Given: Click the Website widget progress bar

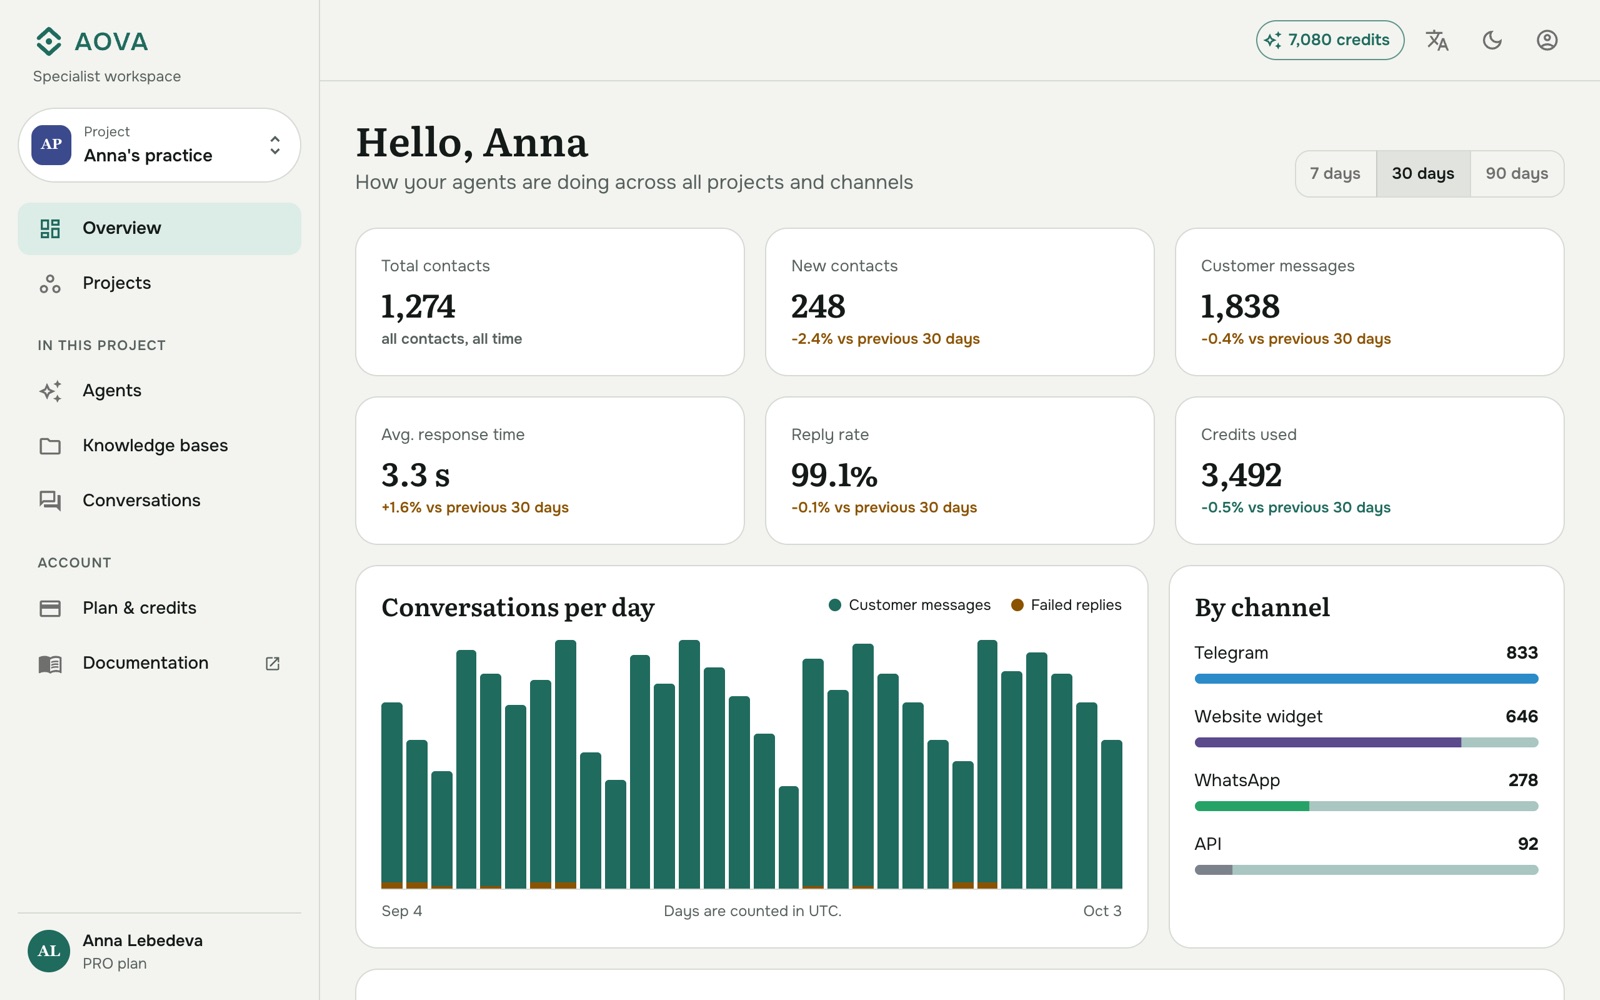Looking at the screenshot, I should pos(1366,742).
